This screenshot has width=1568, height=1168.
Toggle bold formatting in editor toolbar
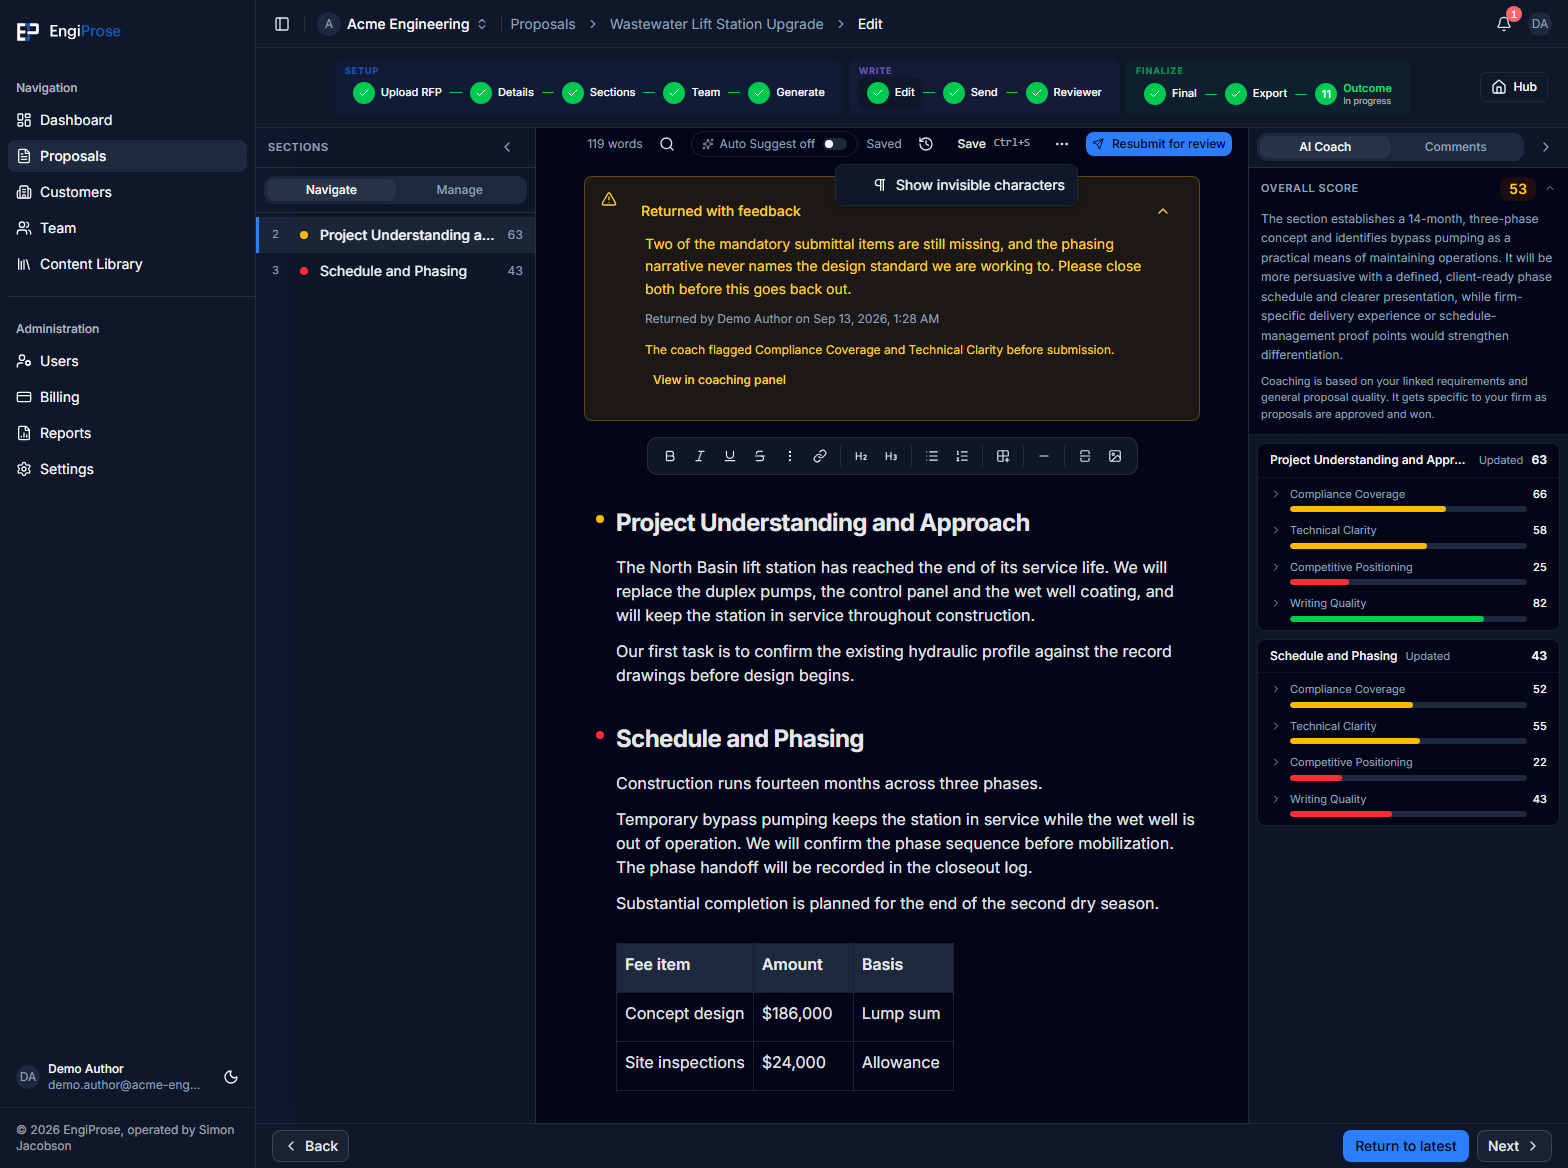[x=670, y=456]
